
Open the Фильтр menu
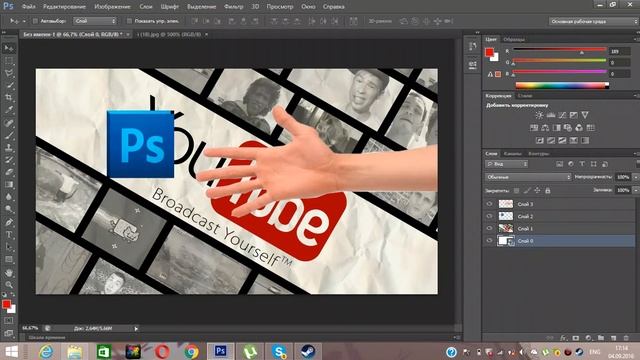pos(233,7)
